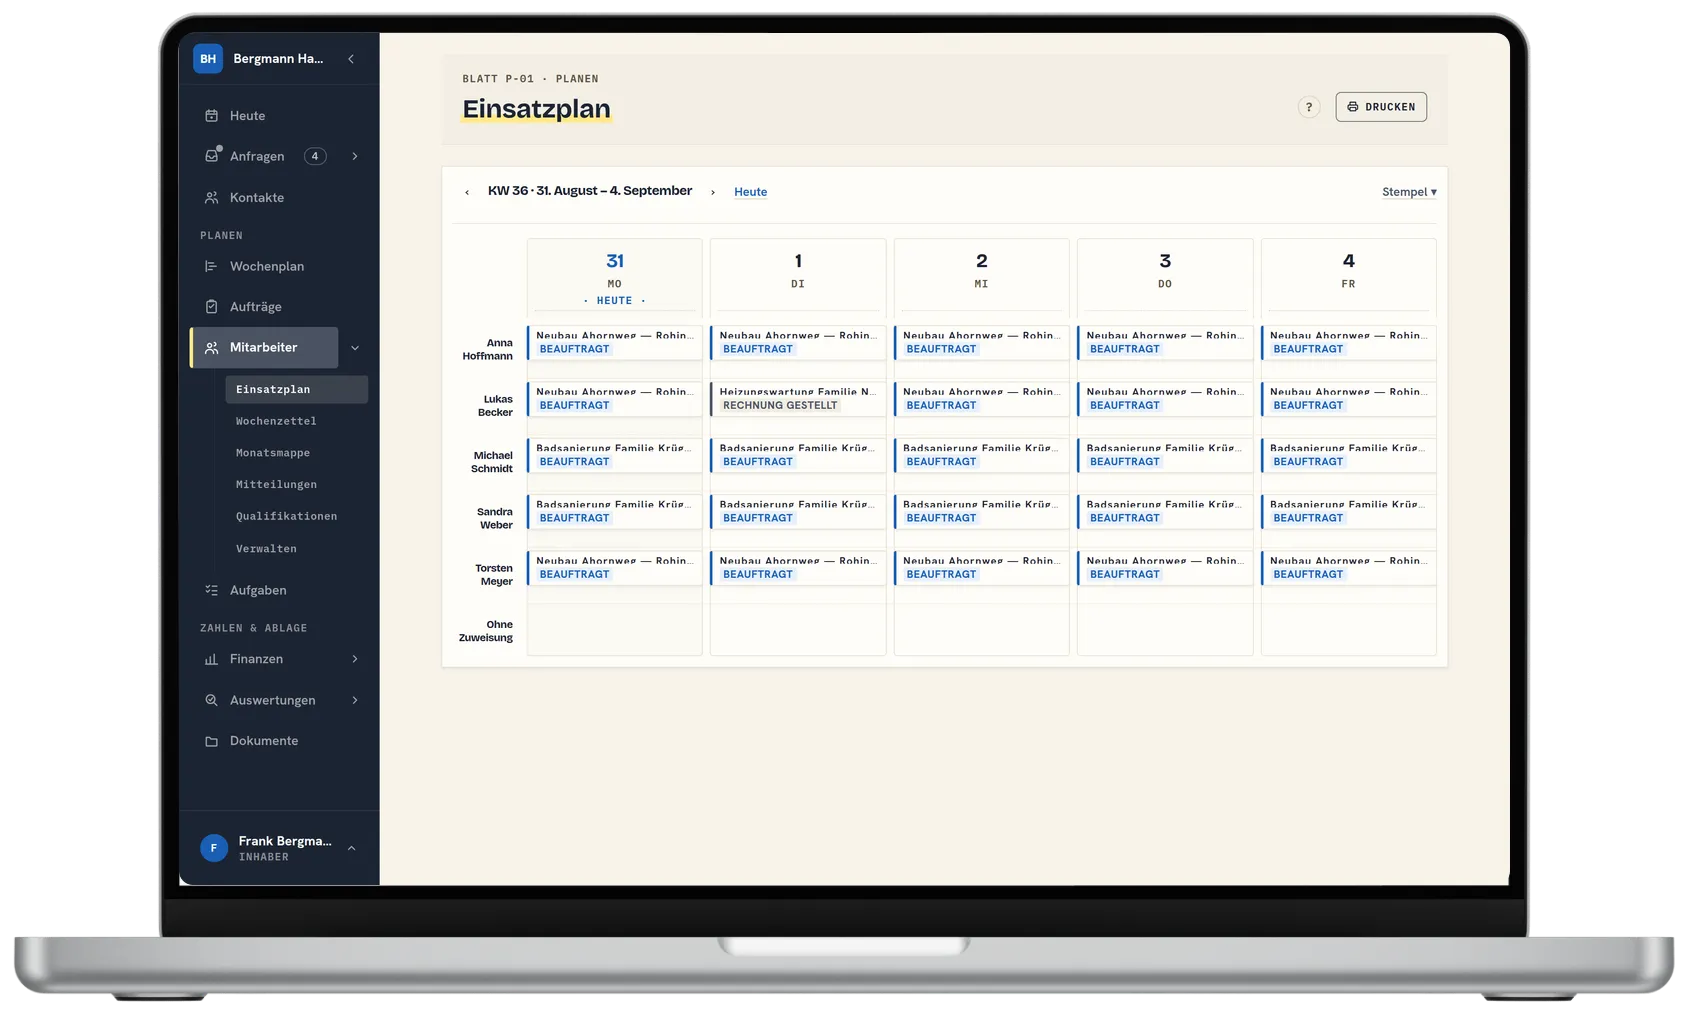Open Heute via its calendar icon
The height and width of the screenshot is (1013, 1688).
tap(211, 116)
